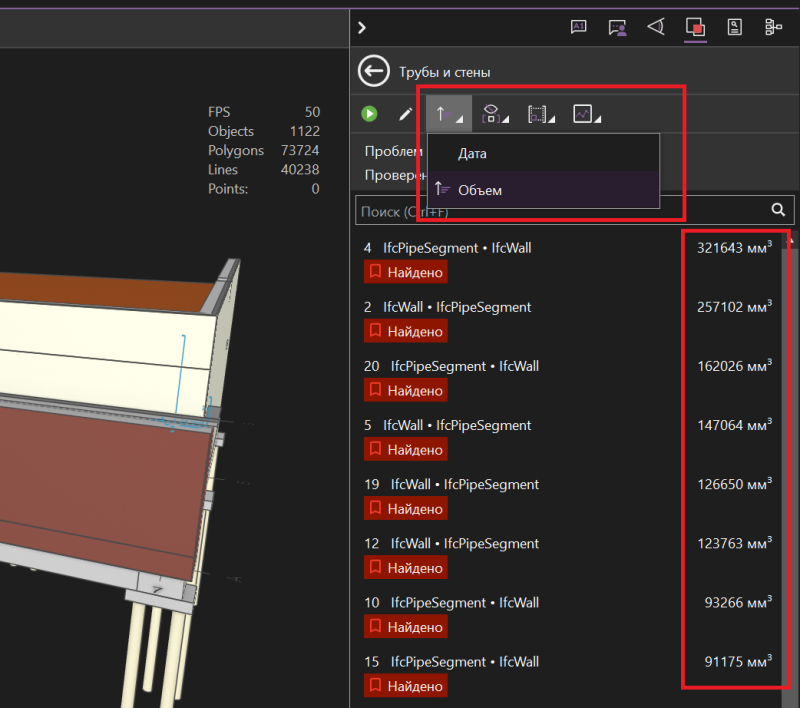The image size is (800, 708).
Task: Open the viewpoints camera panel icon
Action: (x=655, y=28)
